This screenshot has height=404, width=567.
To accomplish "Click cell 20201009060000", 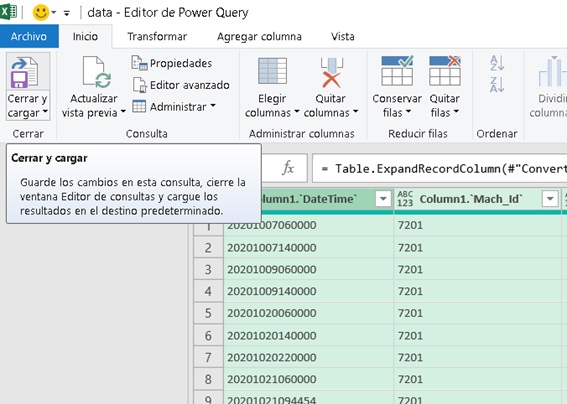I will (x=309, y=269).
